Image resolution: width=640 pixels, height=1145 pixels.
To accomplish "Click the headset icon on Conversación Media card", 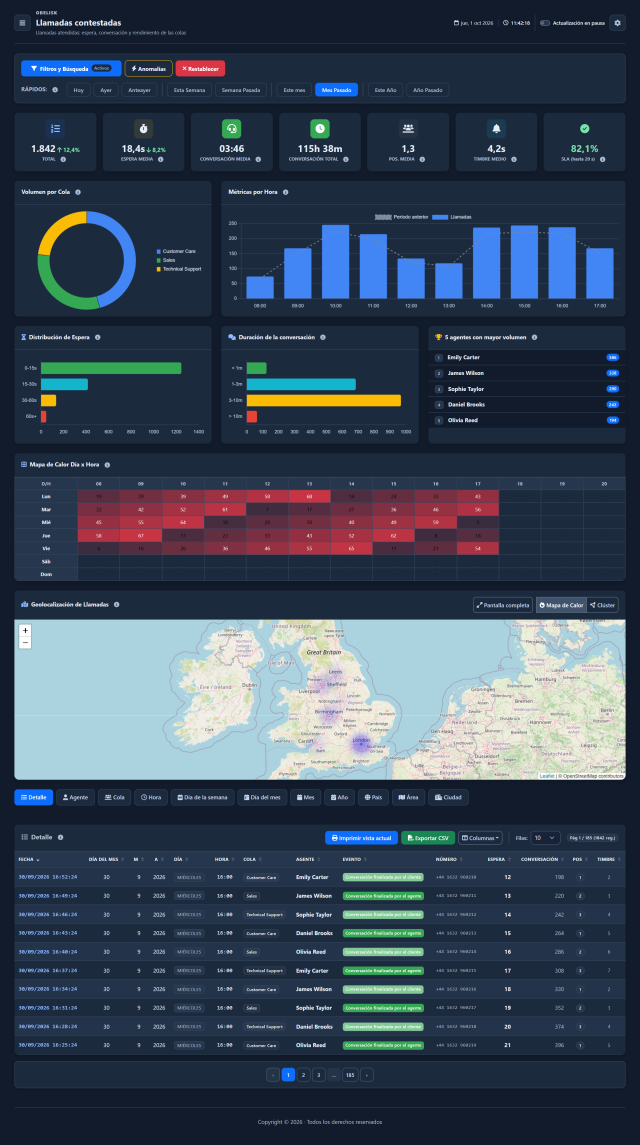I will (x=232, y=129).
